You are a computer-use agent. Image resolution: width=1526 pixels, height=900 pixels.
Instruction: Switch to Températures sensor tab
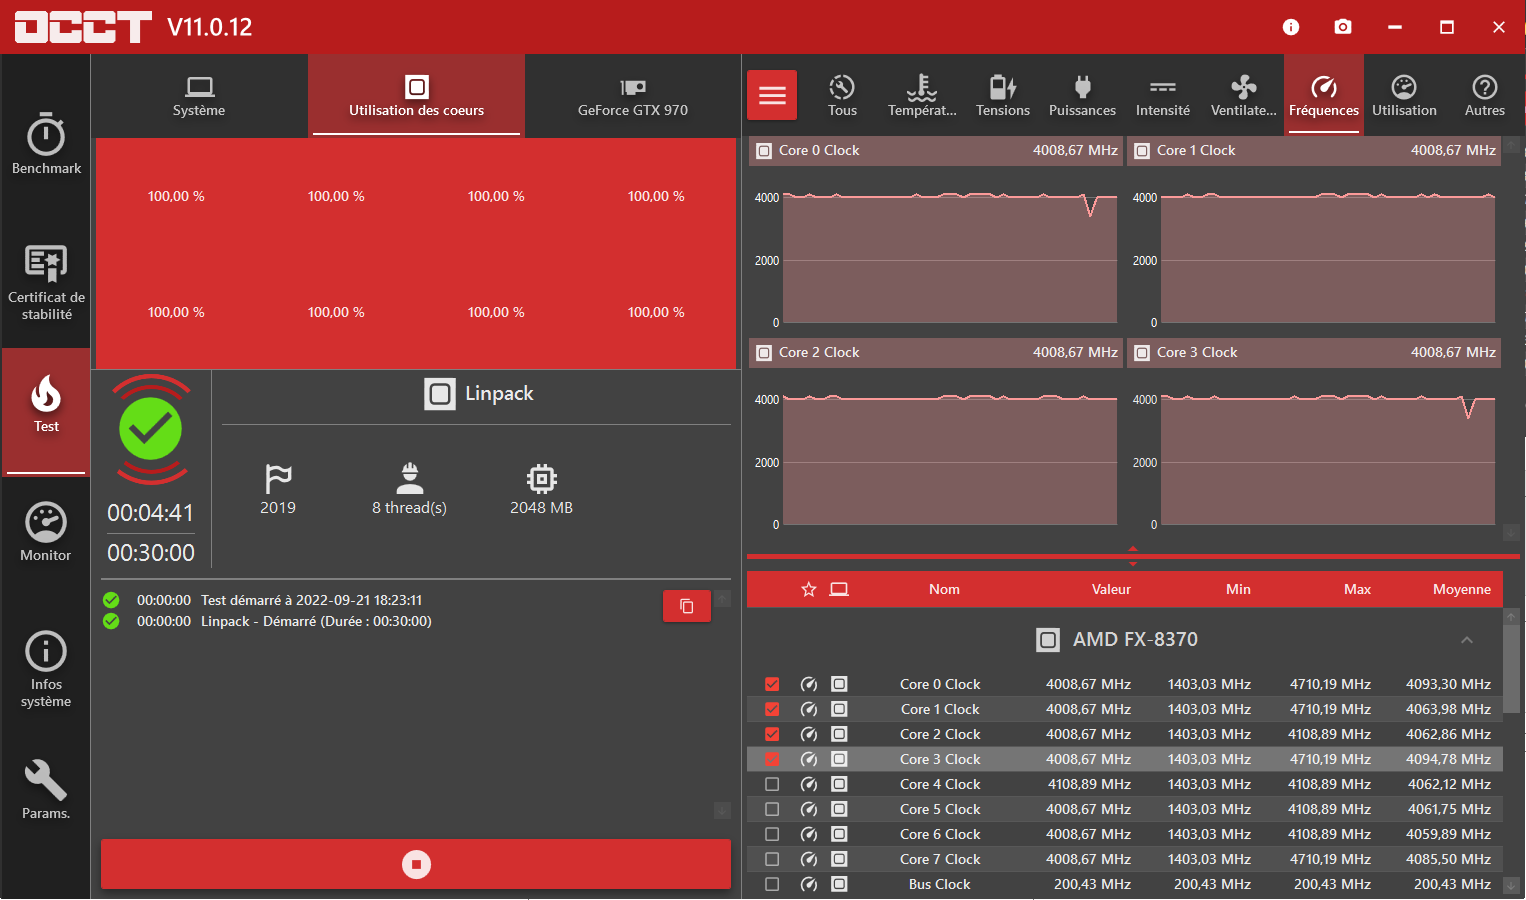[922, 96]
